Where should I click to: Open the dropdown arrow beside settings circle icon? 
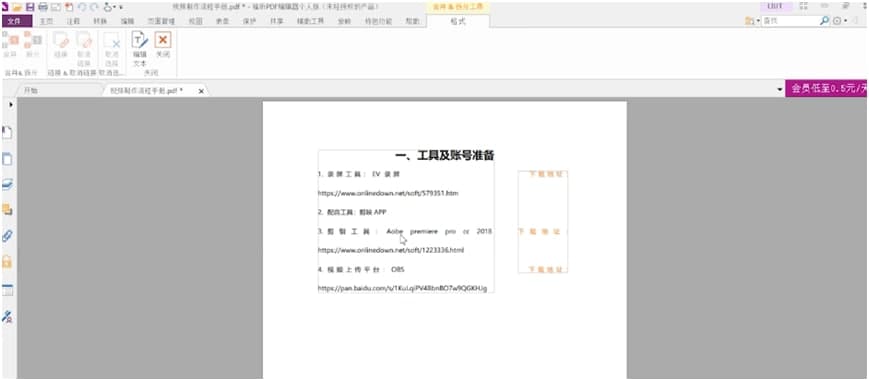pos(846,21)
